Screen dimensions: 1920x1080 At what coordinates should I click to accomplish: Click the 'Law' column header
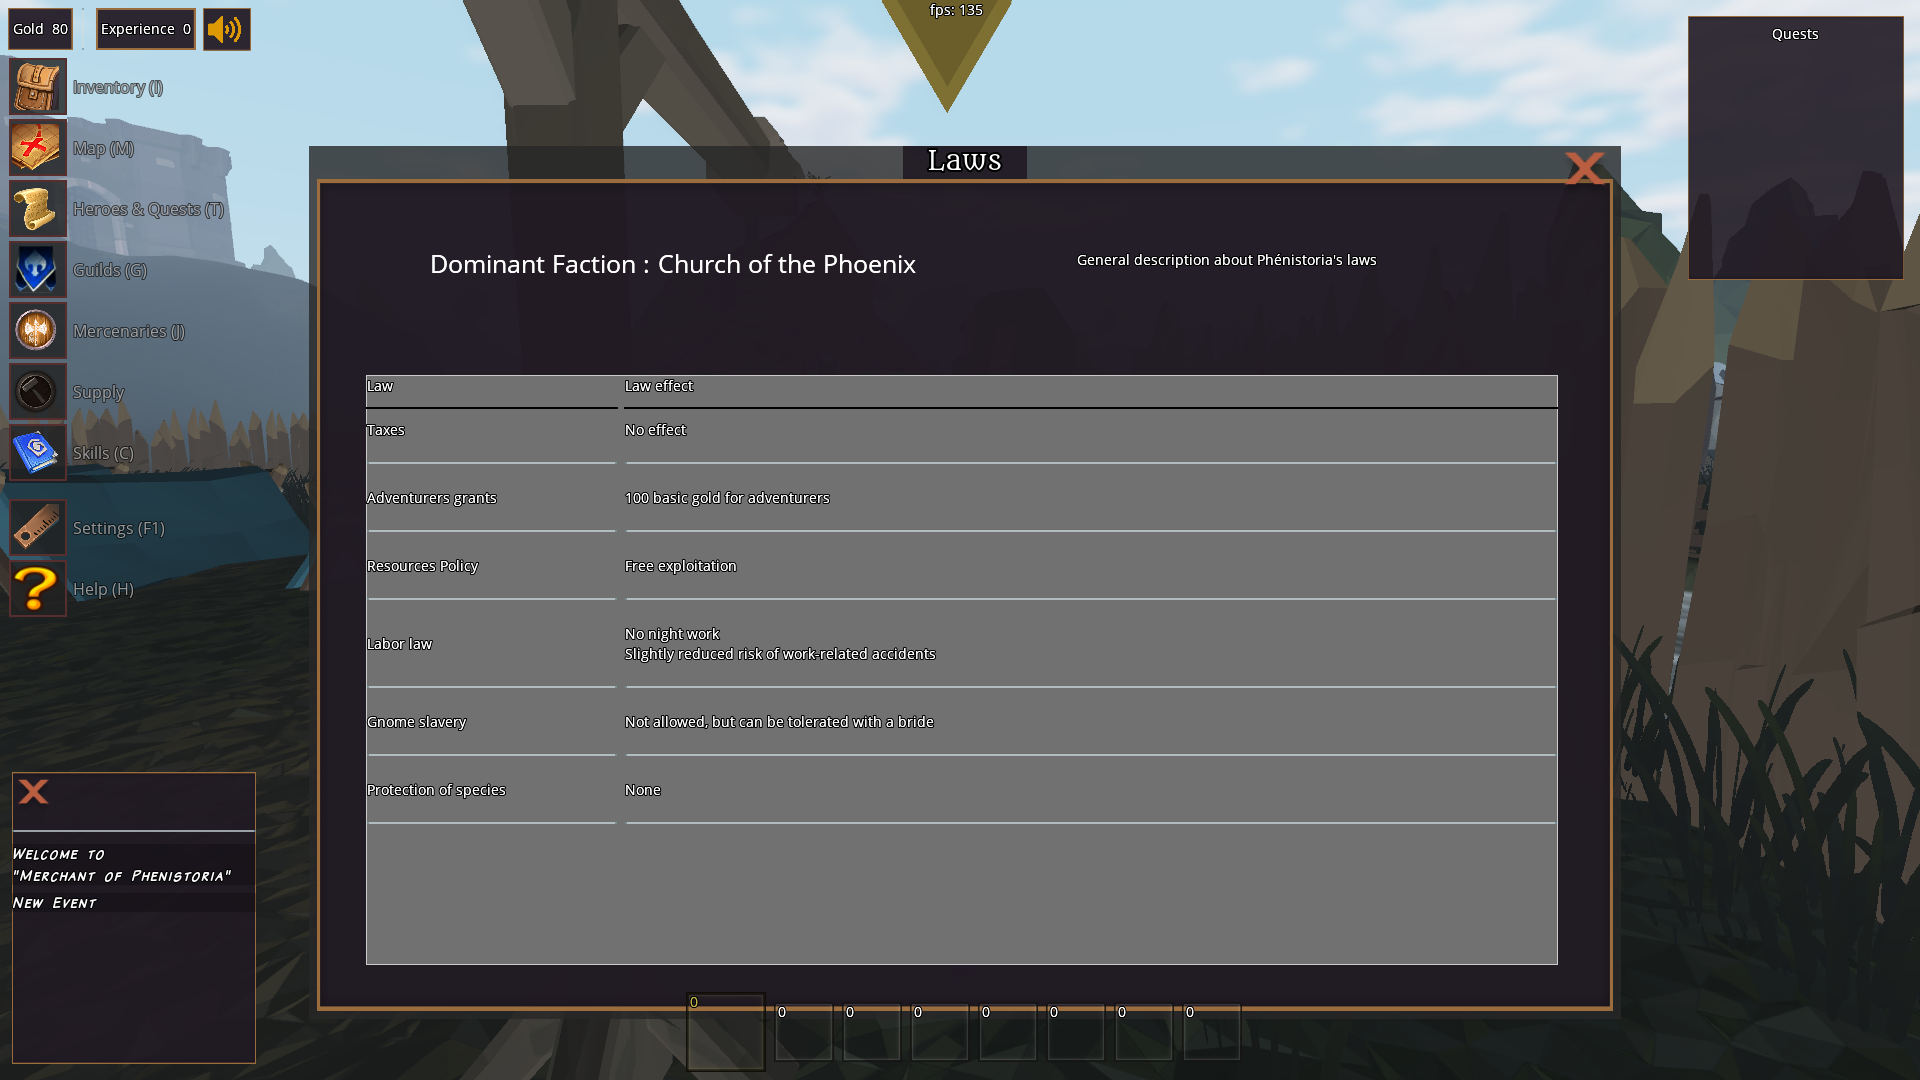(379, 386)
